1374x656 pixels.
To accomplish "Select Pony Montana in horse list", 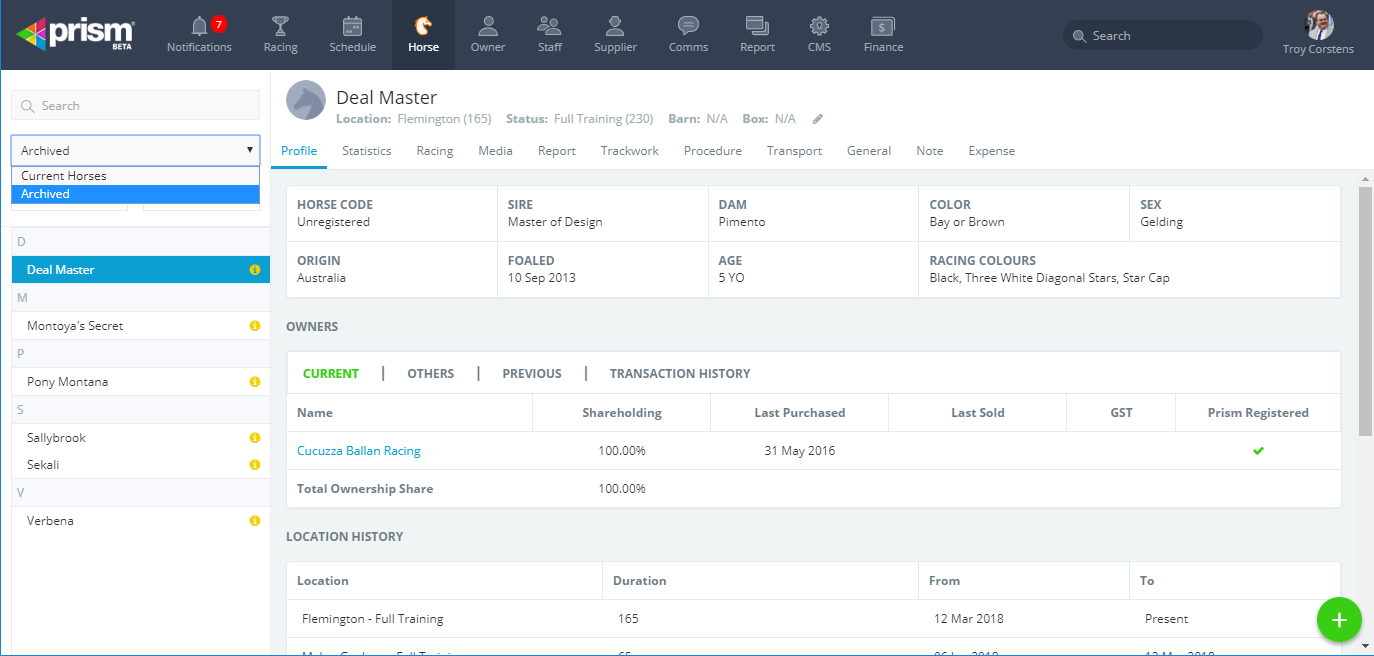I will [x=140, y=382].
